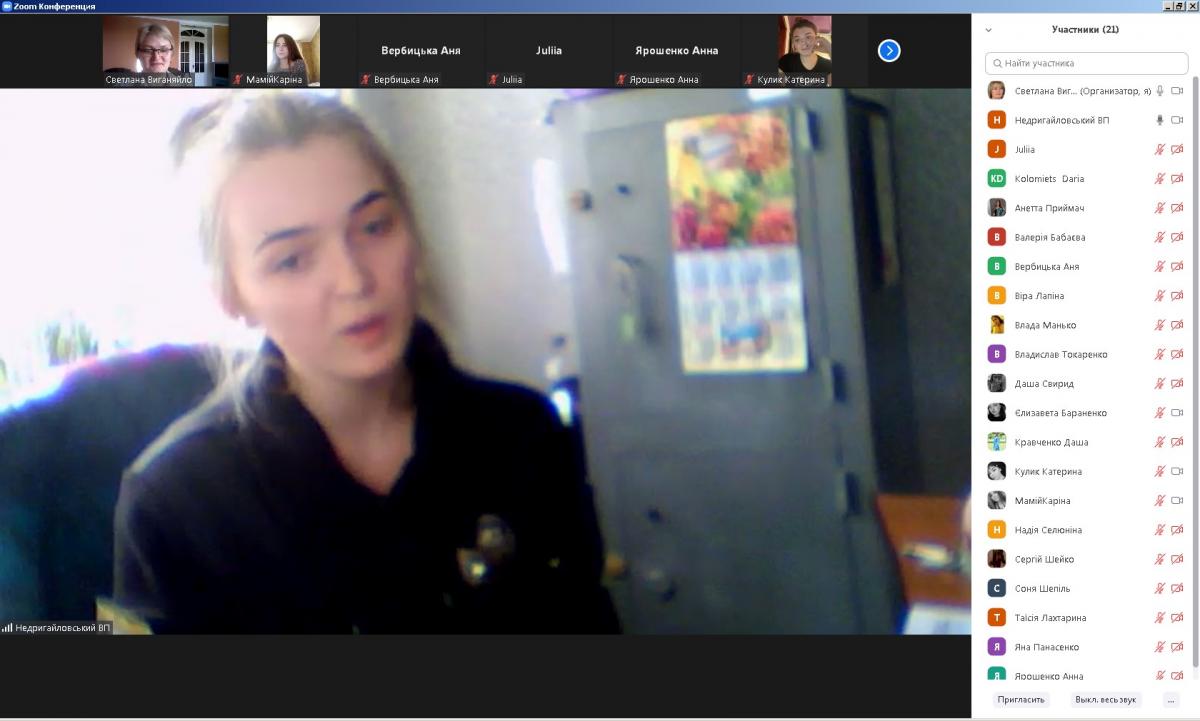Click crossed camera icon for Валерія Бабаєва
The width and height of the screenshot is (1200, 721).
tap(1177, 237)
